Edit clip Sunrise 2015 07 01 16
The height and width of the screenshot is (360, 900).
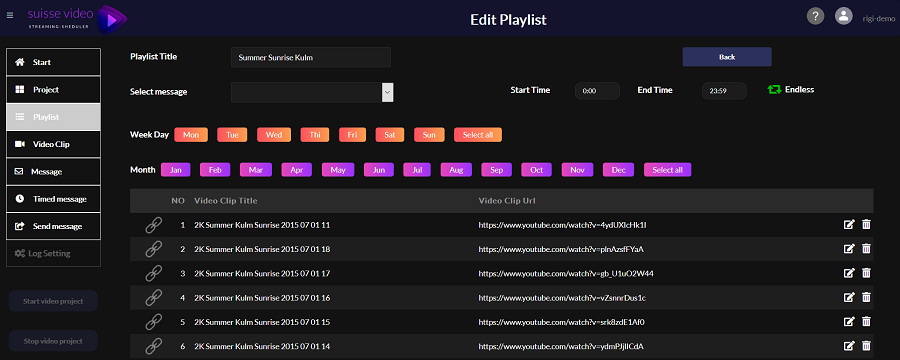click(848, 297)
